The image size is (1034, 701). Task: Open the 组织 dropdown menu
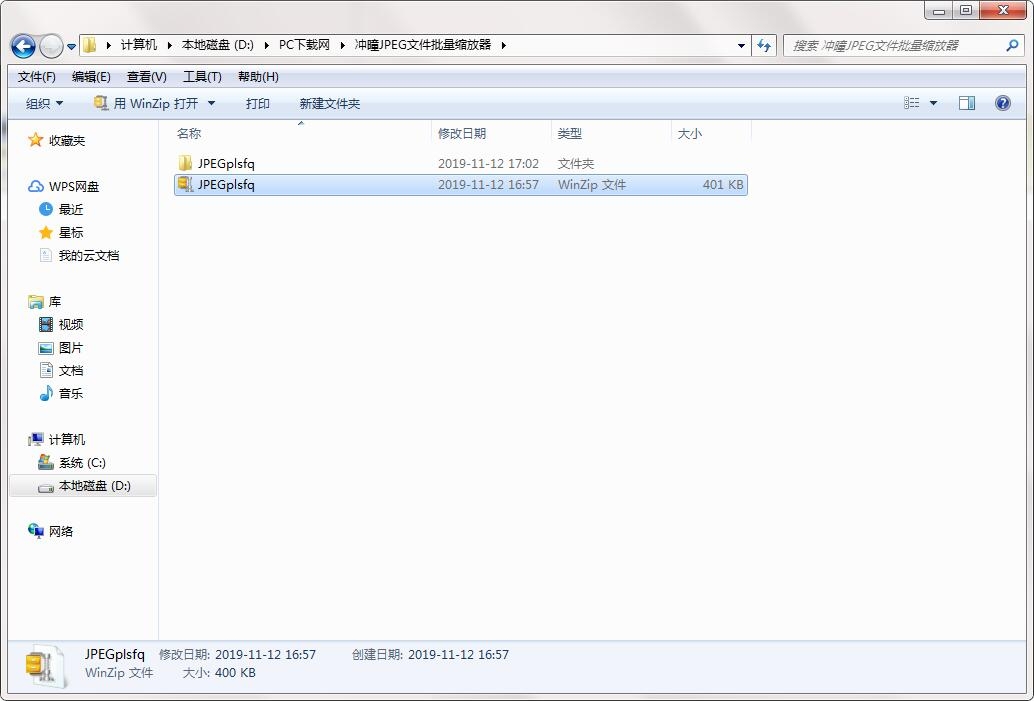(44, 104)
